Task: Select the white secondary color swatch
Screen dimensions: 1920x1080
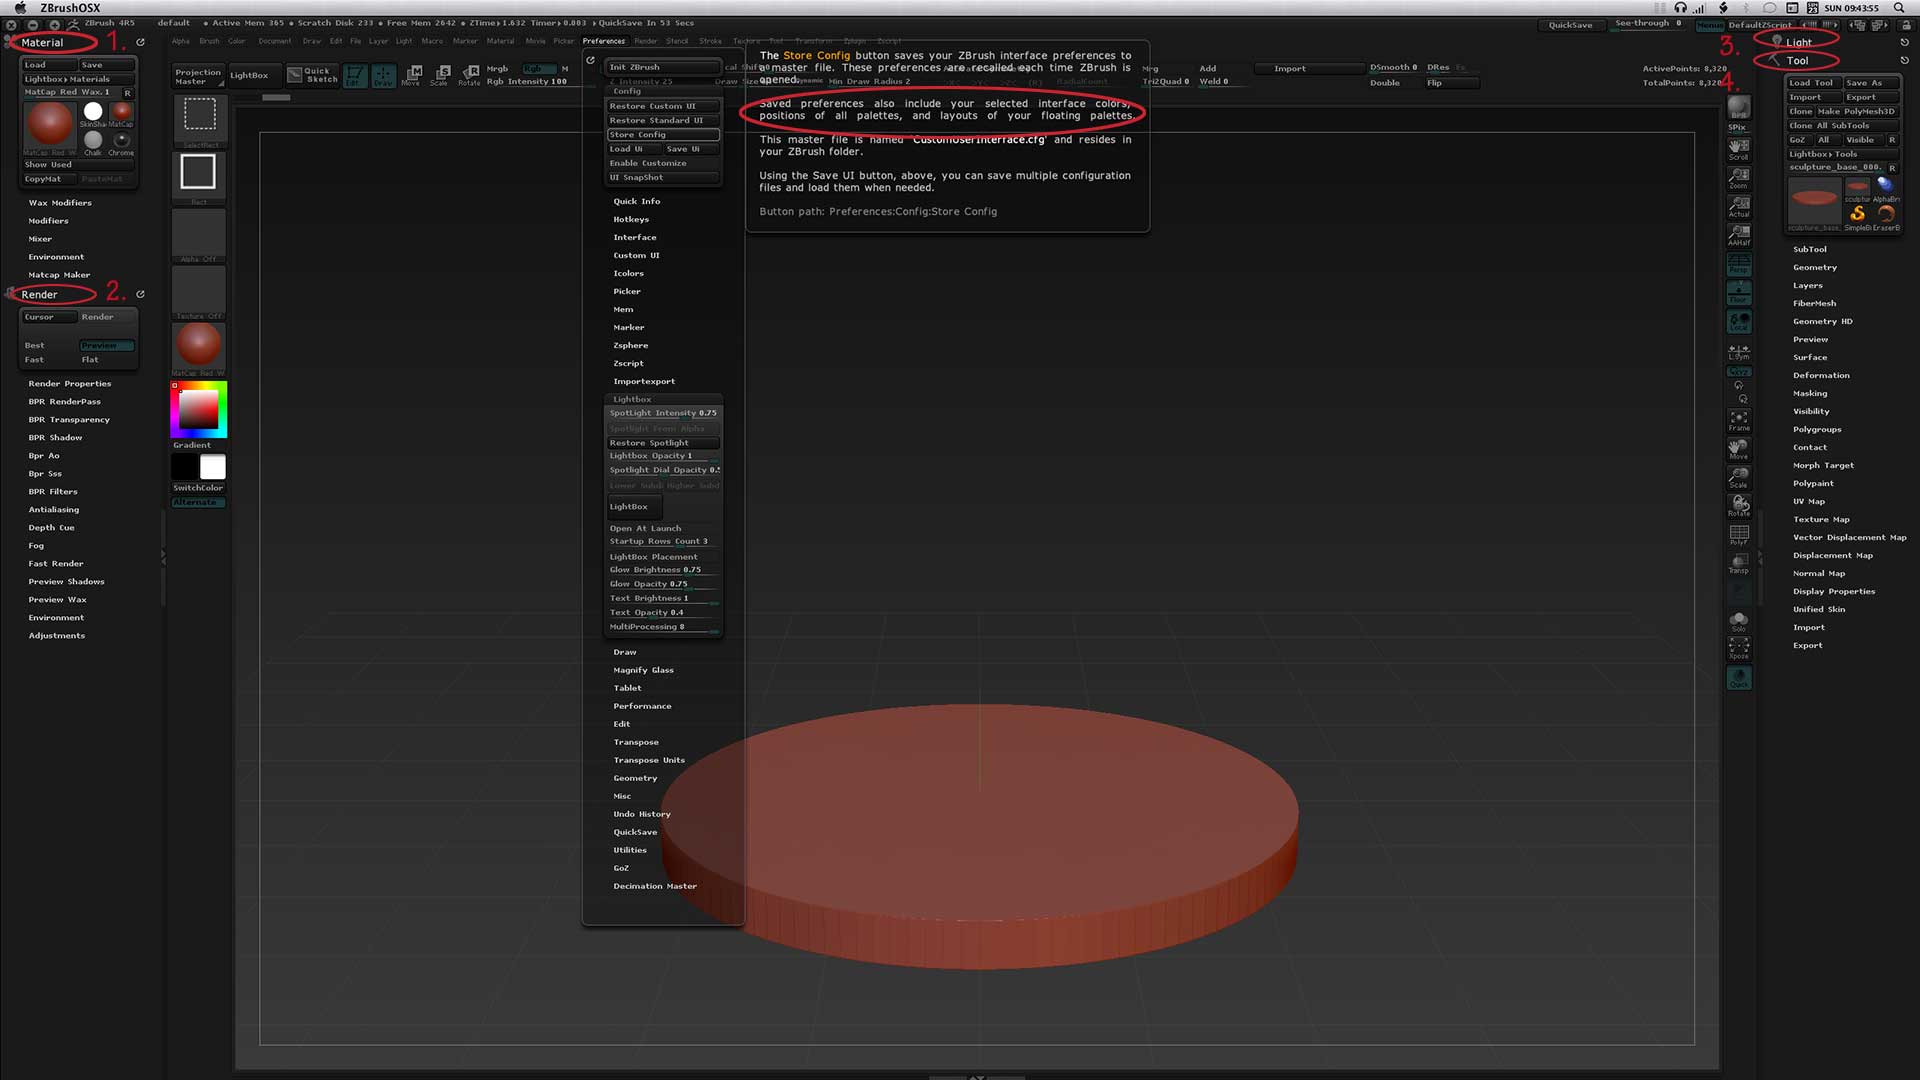Action: pyautogui.click(x=213, y=467)
